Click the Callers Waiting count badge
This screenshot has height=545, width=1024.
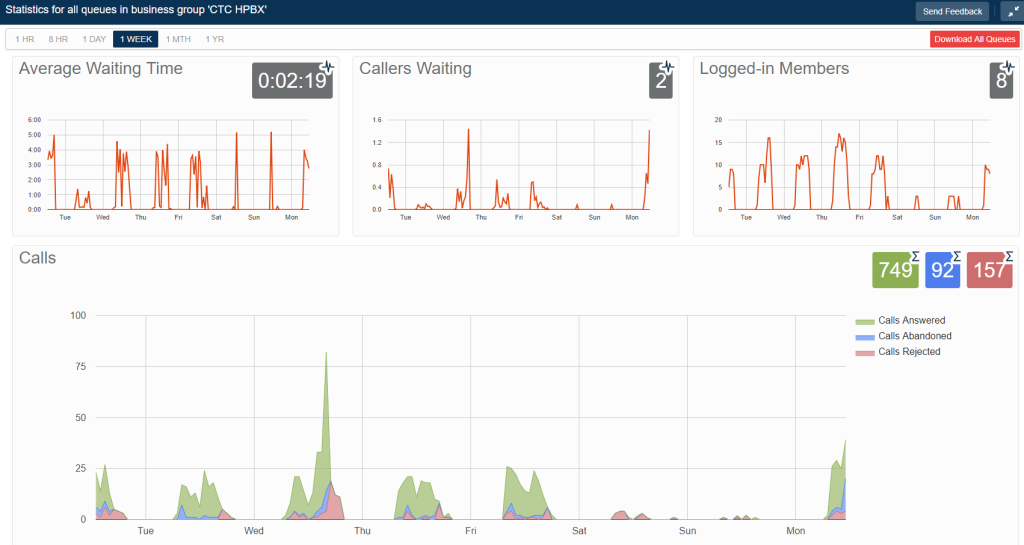pos(660,81)
